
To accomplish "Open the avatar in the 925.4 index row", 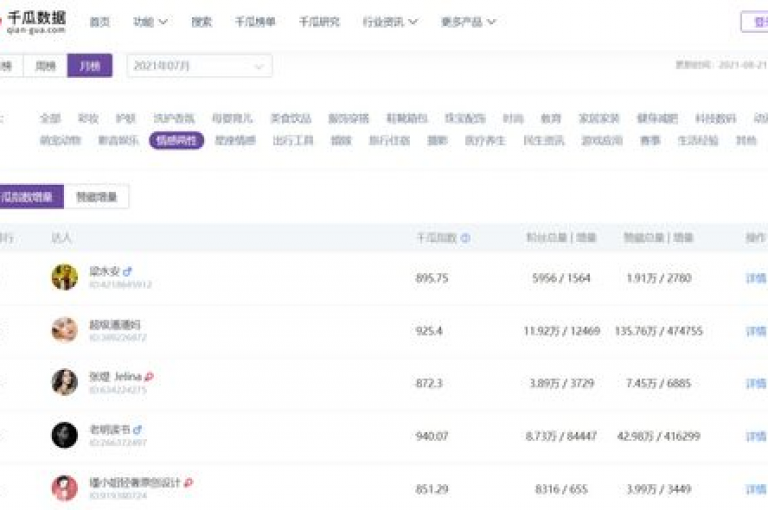I will pyautogui.click(x=65, y=330).
